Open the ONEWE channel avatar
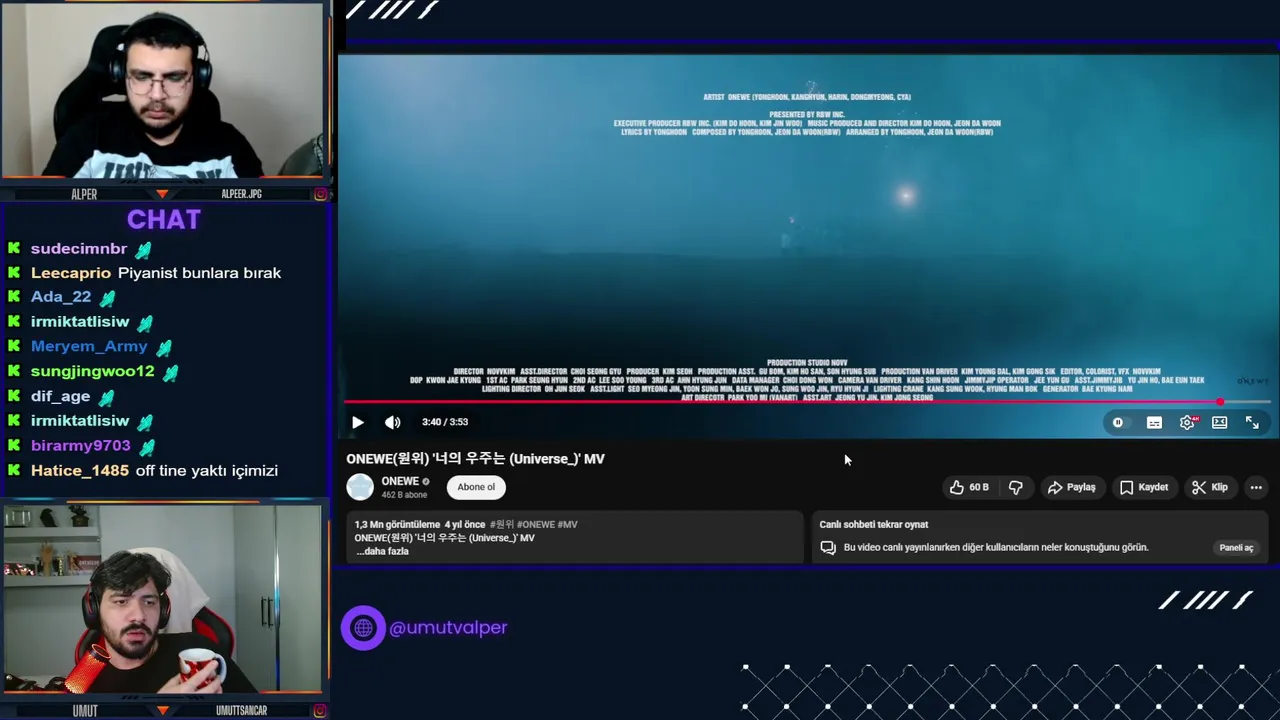 360,487
